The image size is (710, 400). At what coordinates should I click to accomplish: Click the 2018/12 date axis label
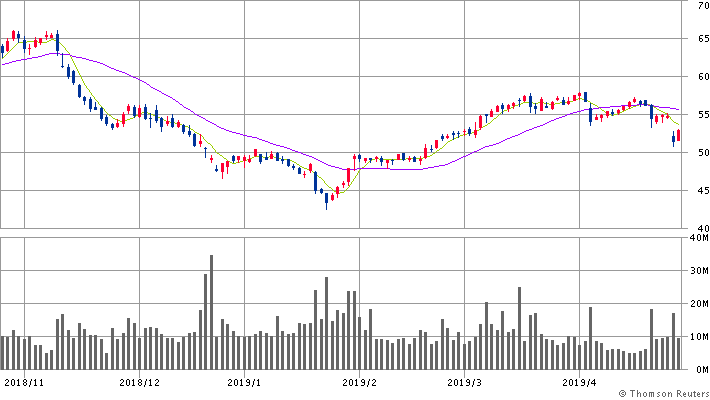coord(139,383)
